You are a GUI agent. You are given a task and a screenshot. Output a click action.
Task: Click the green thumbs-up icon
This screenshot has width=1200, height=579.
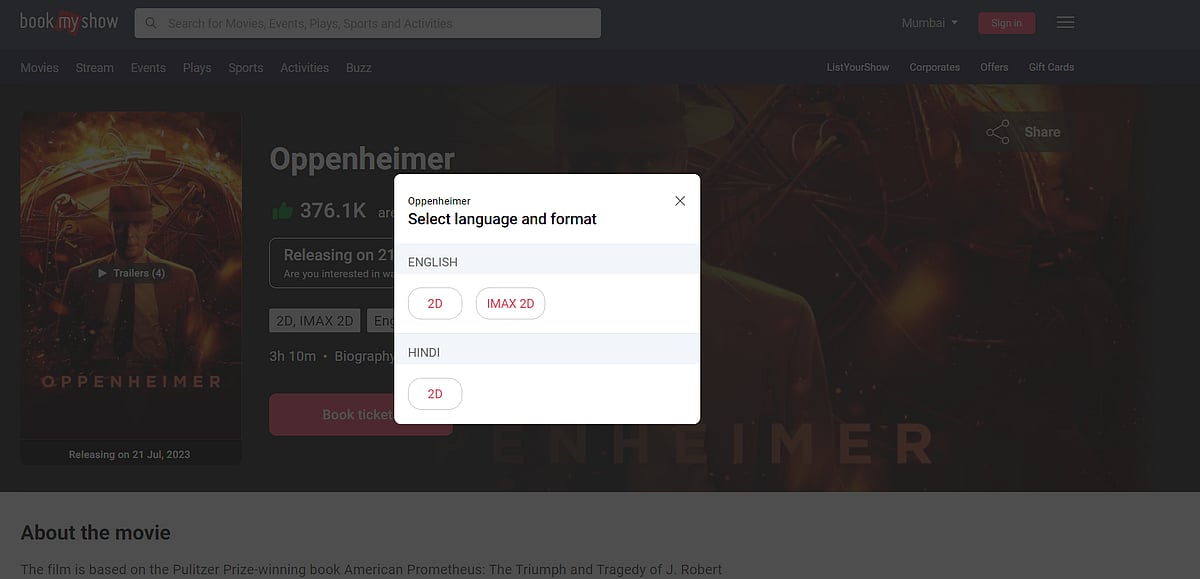(x=282, y=210)
